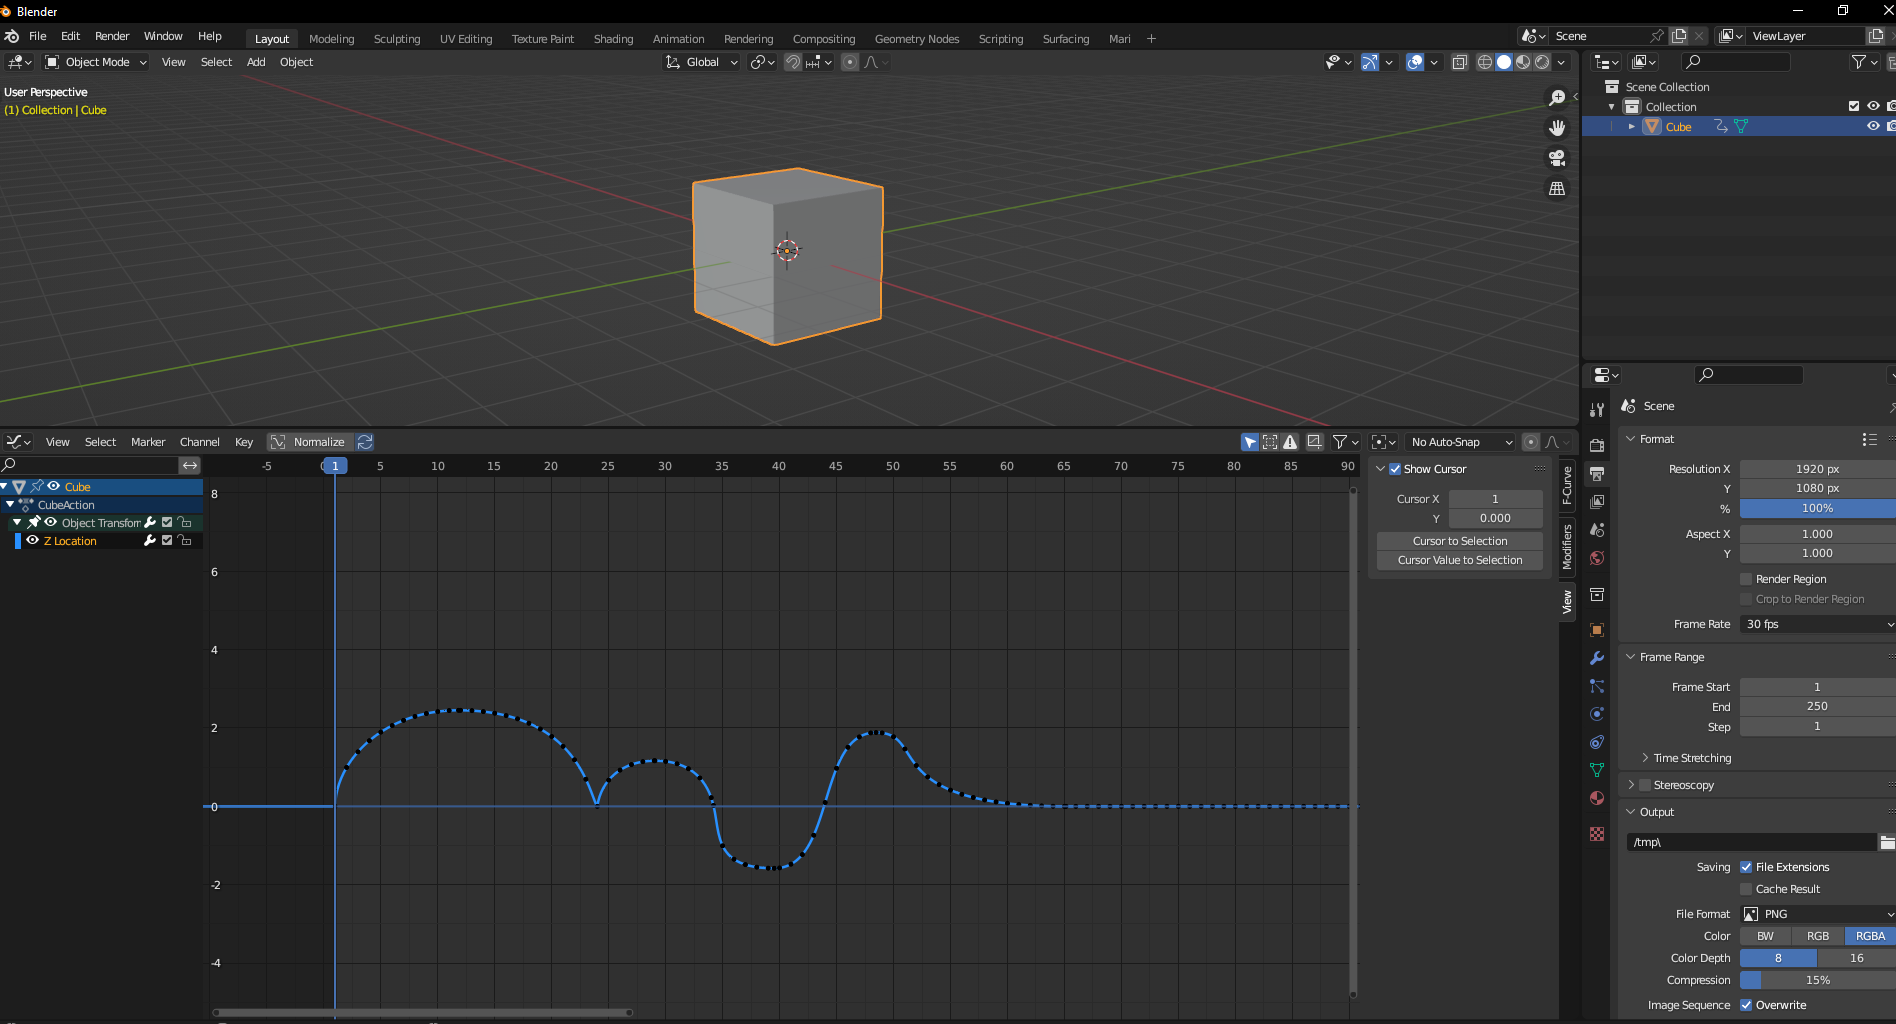Hide the Collection in the outliner

[x=1873, y=106]
